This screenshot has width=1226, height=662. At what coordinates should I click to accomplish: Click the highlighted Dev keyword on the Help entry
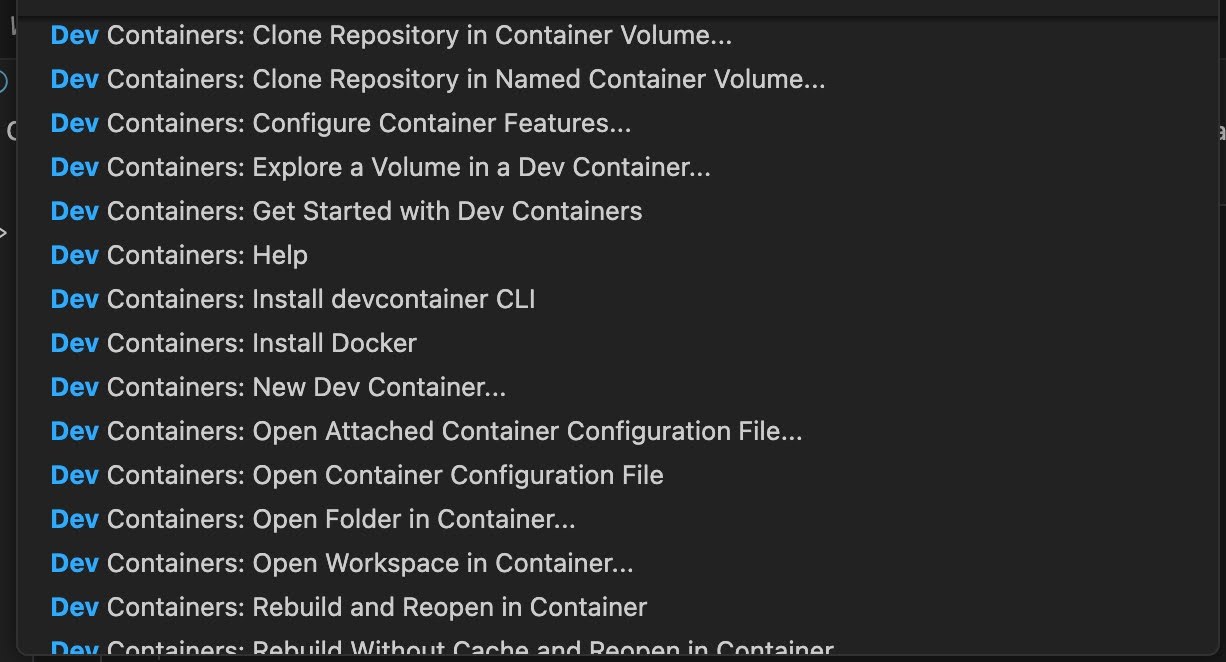tap(73, 255)
